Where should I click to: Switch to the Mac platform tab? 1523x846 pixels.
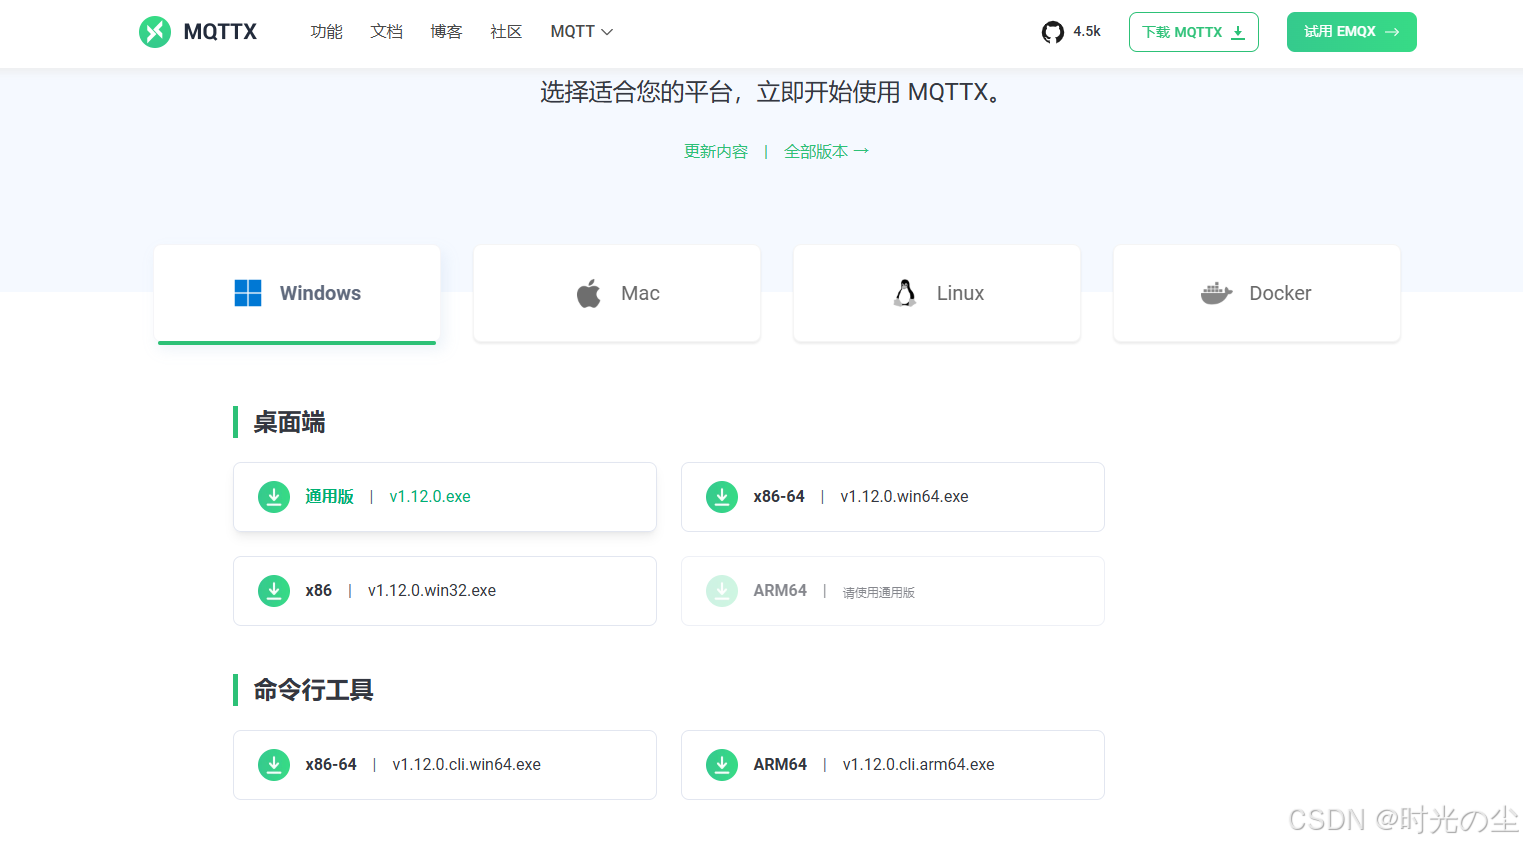[x=616, y=293]
